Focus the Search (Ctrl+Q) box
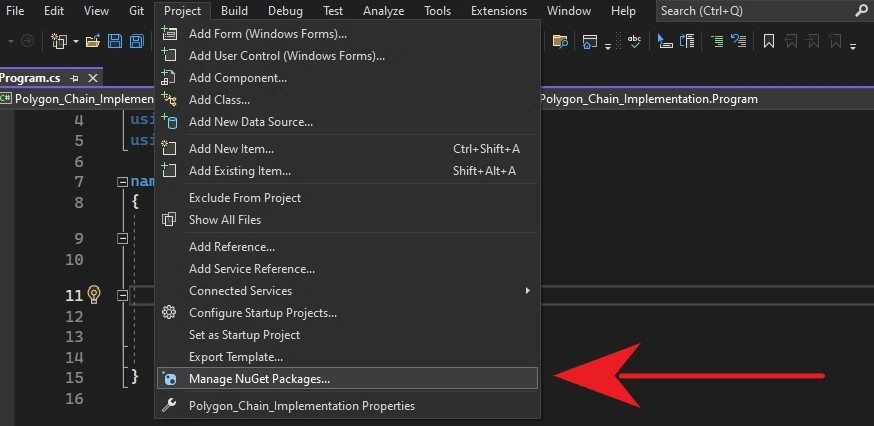 (x=765, y=11)
